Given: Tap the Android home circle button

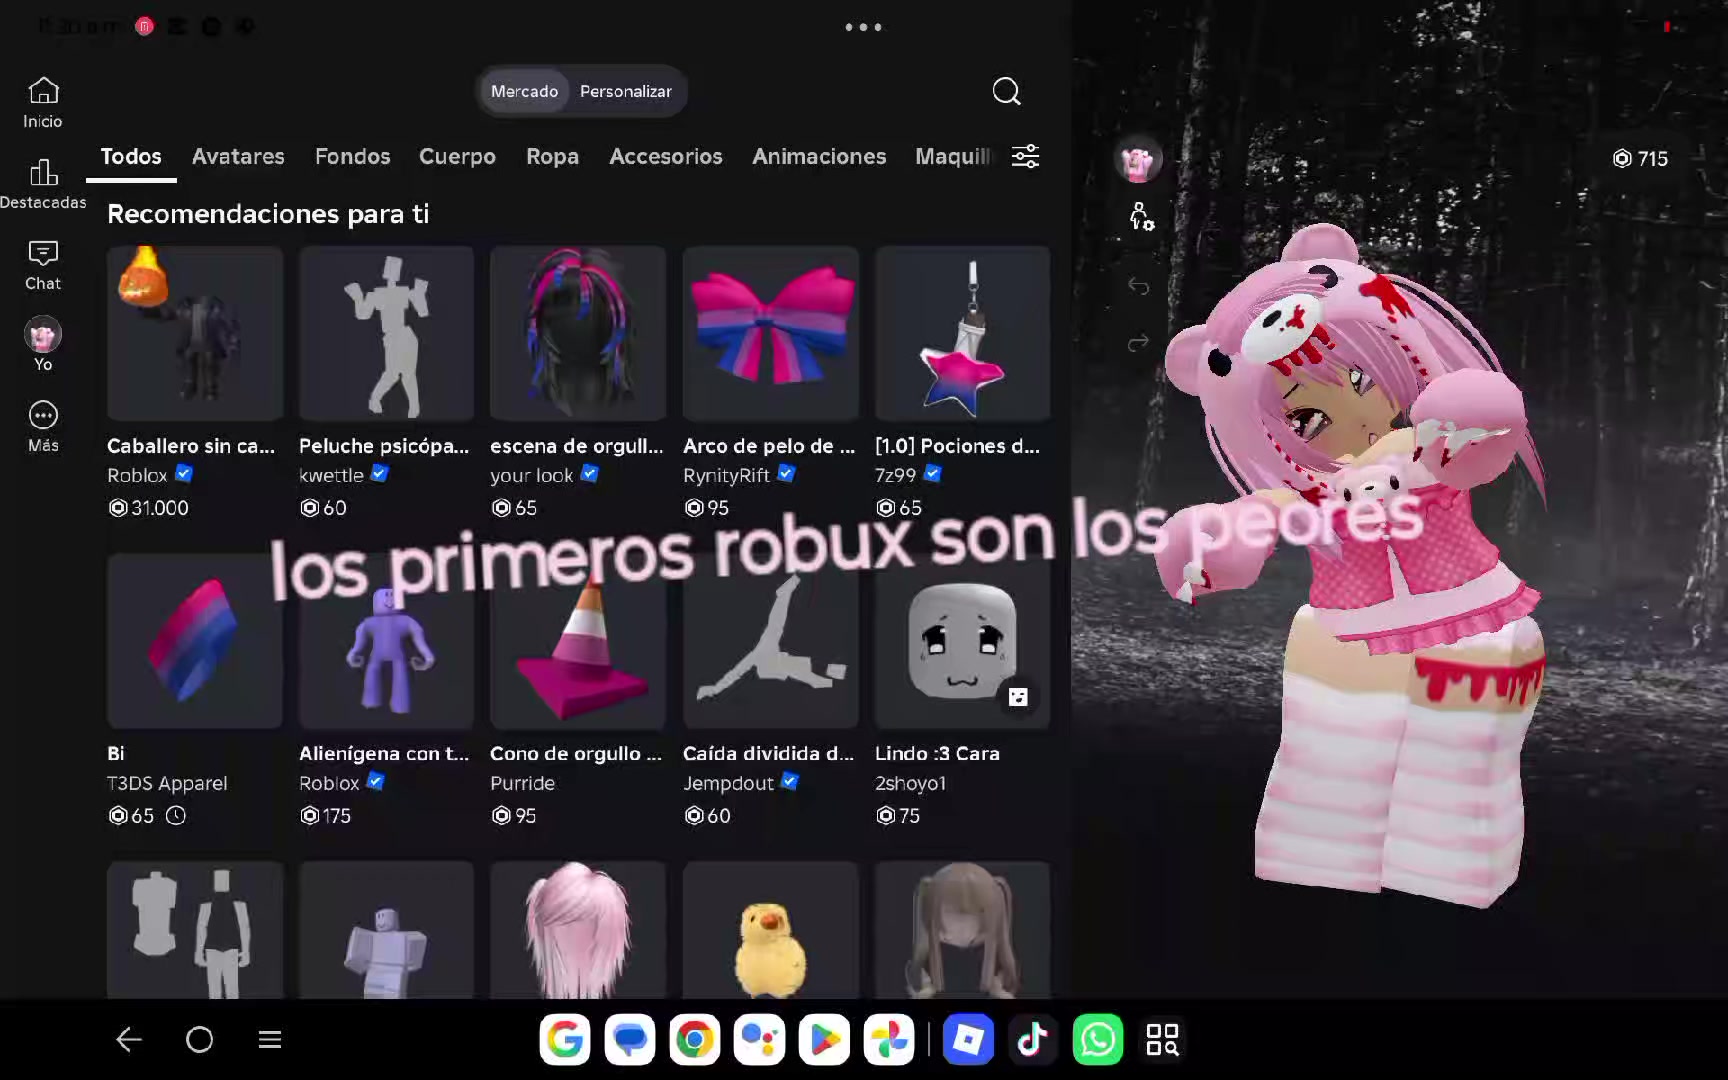Looking at the screenshot, I should 199,1040.
